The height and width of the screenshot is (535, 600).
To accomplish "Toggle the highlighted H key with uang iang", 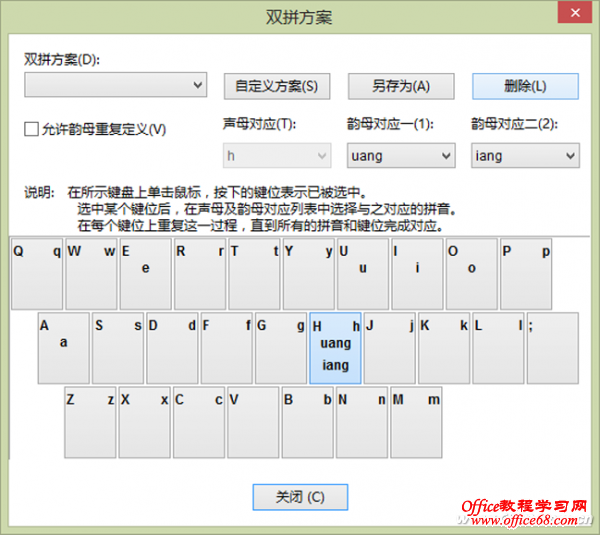I will [x=336, y=348].
